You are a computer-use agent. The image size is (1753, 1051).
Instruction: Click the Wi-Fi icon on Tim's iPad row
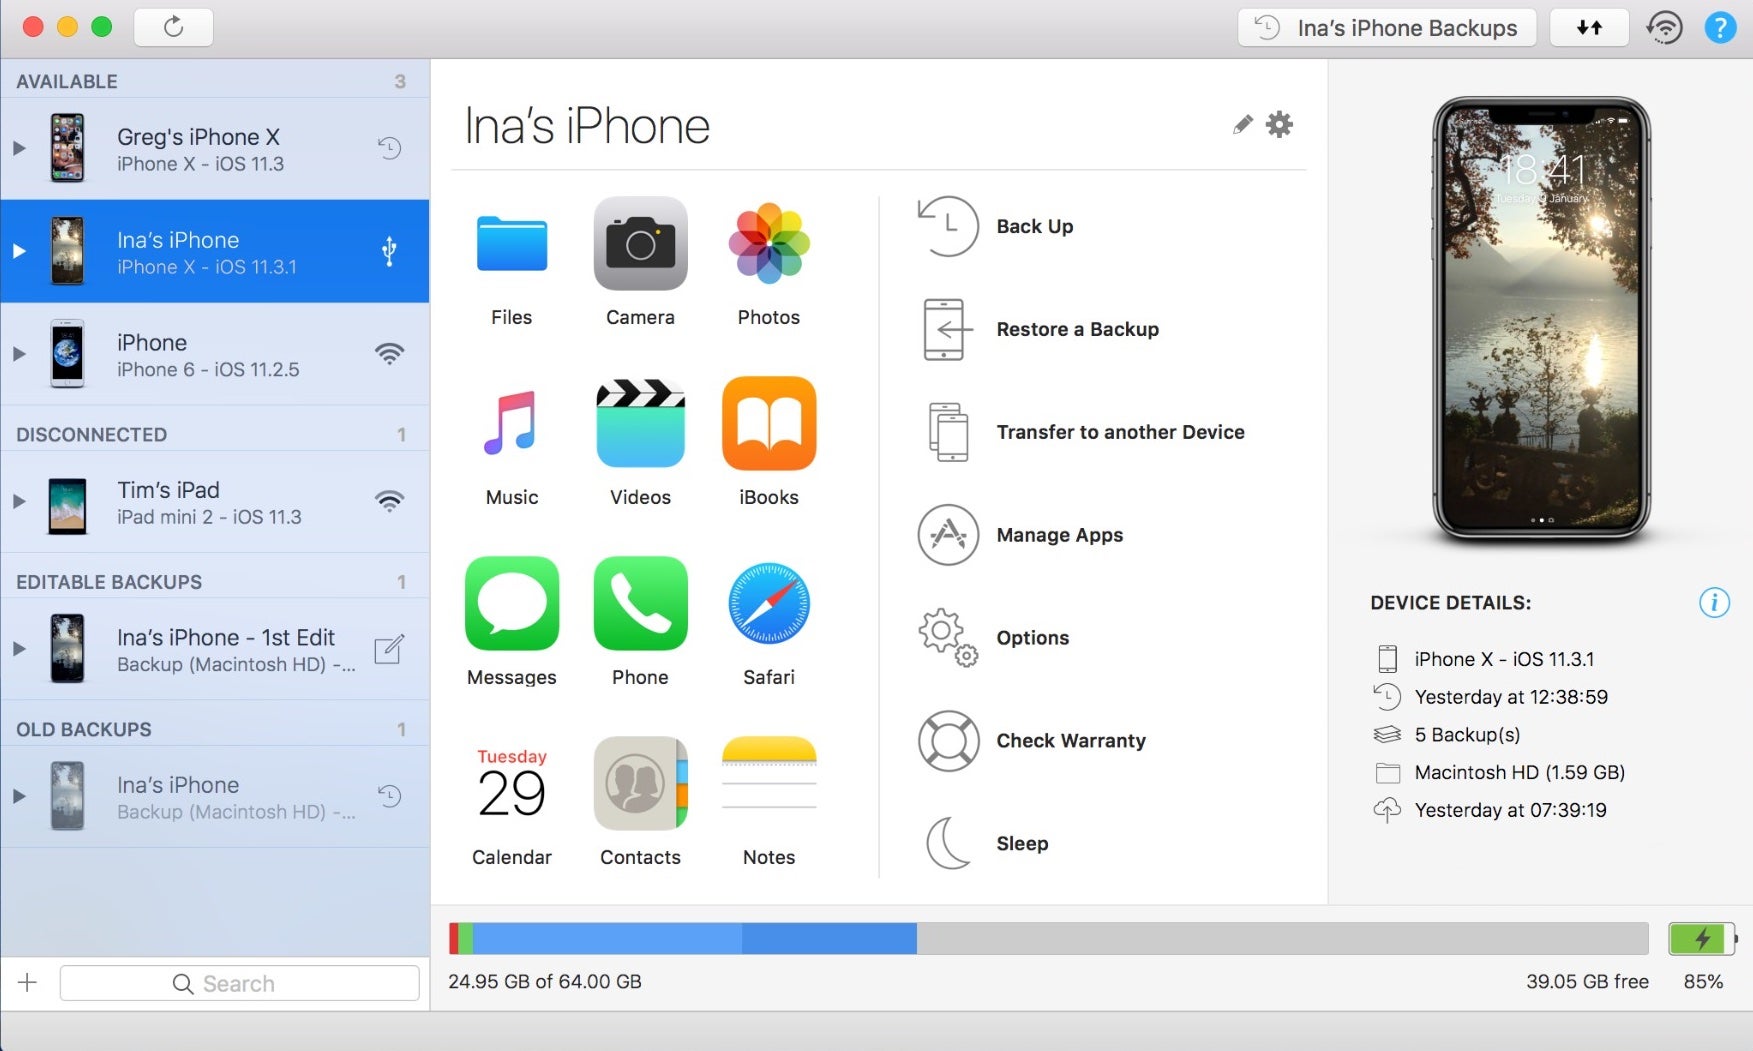[389, 501]
